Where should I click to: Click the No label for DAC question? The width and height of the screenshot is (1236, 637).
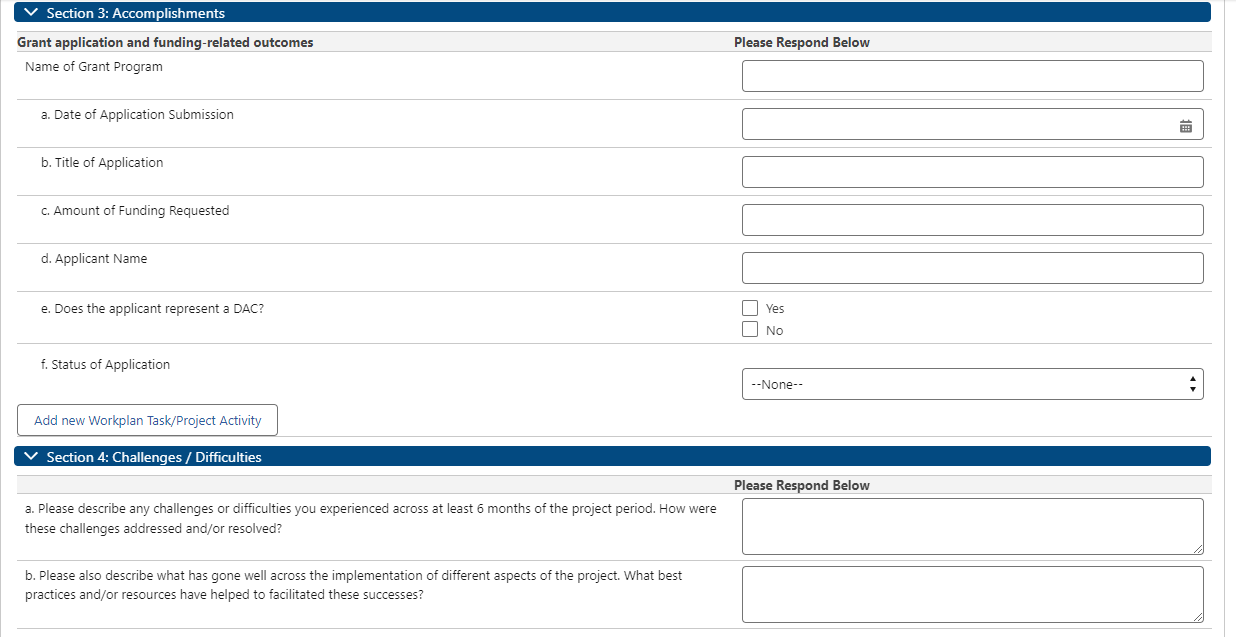tap(774, 331)
